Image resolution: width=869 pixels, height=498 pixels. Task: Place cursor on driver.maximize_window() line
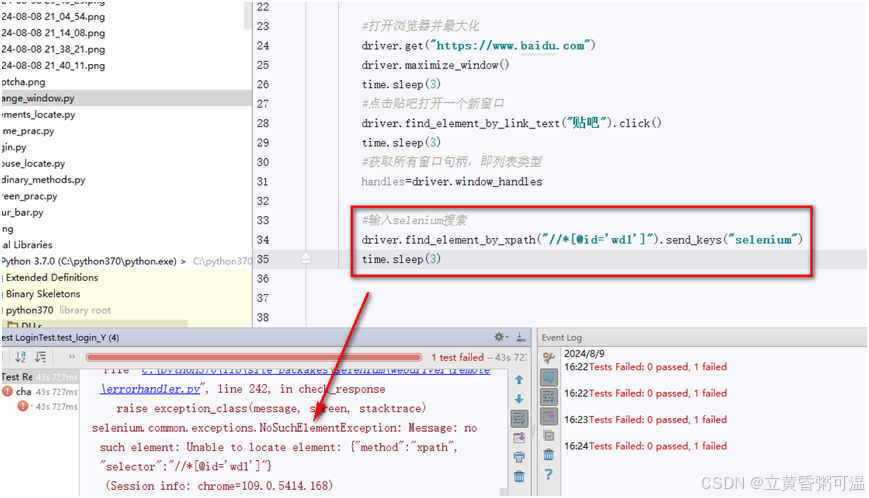click(x=435, y=65)
